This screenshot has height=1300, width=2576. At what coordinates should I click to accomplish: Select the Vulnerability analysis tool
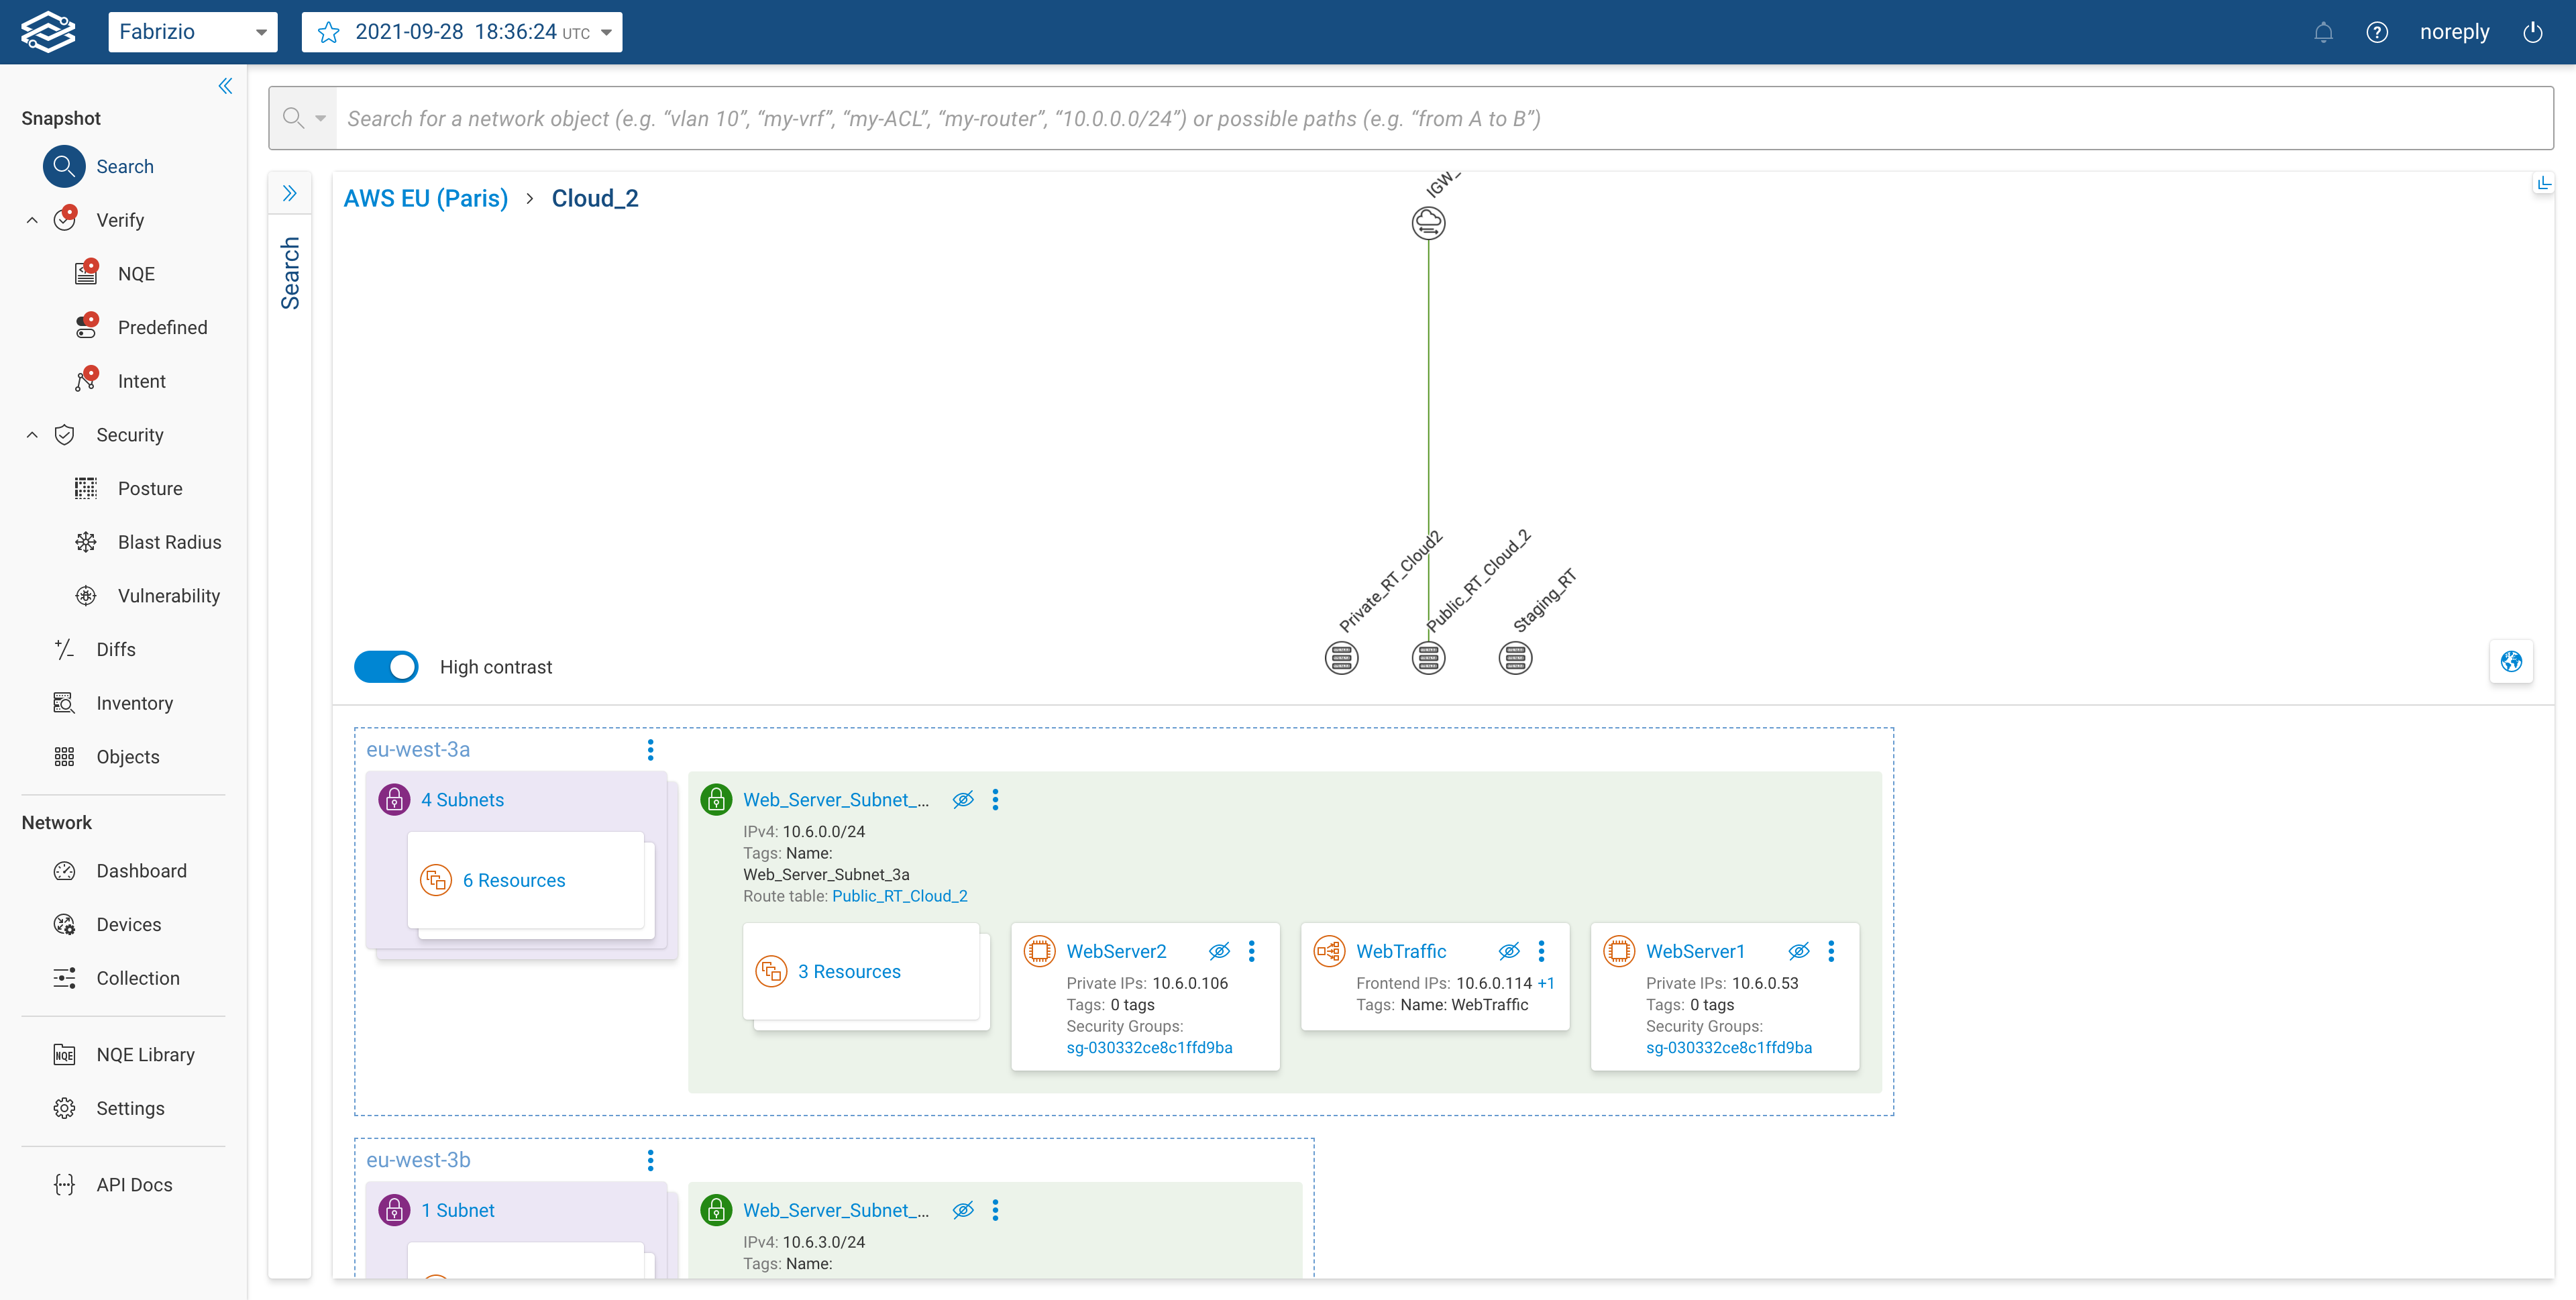point(170,595)
